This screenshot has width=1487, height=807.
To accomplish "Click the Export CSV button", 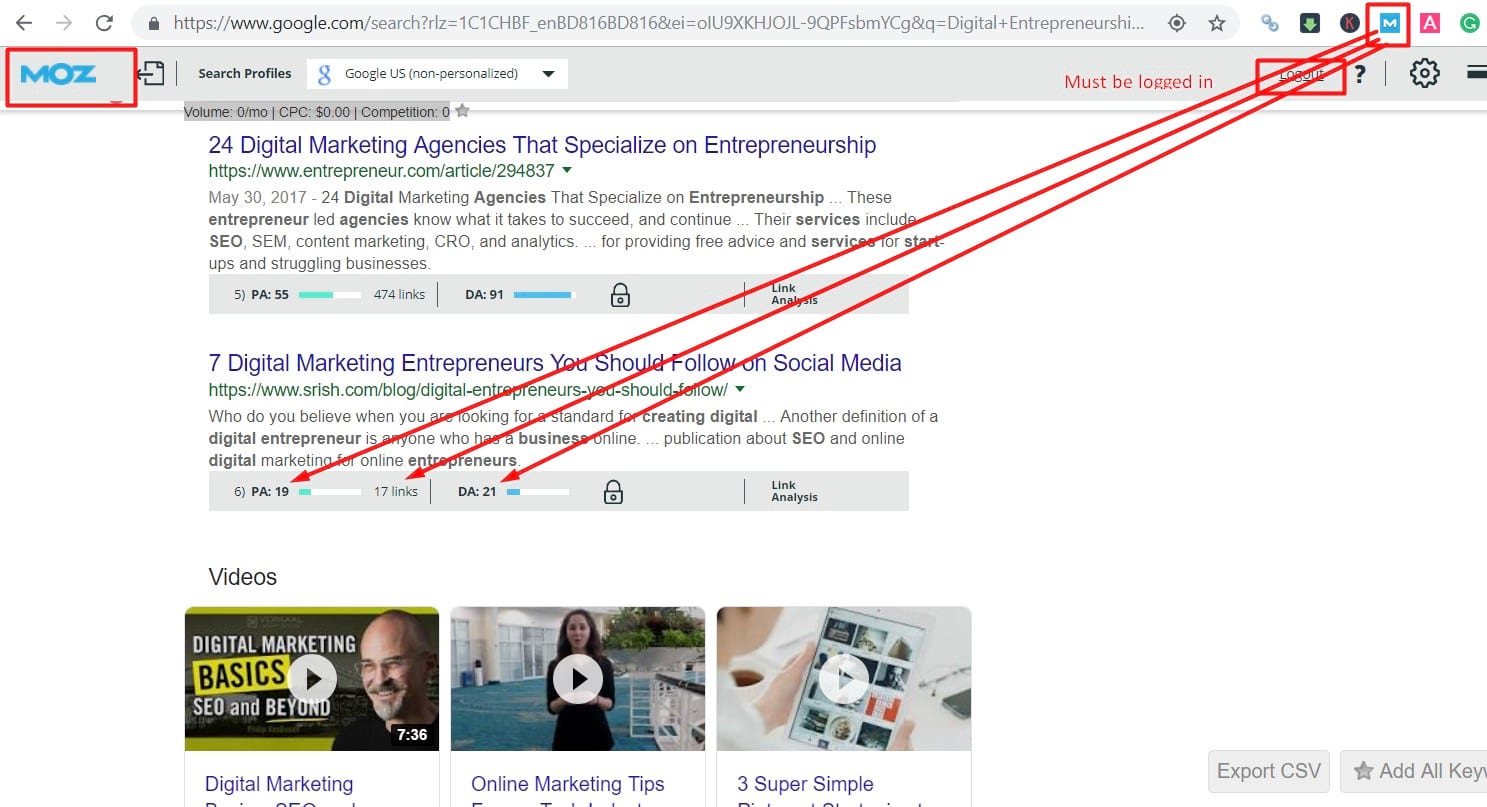I will [x=1268, y=771].
